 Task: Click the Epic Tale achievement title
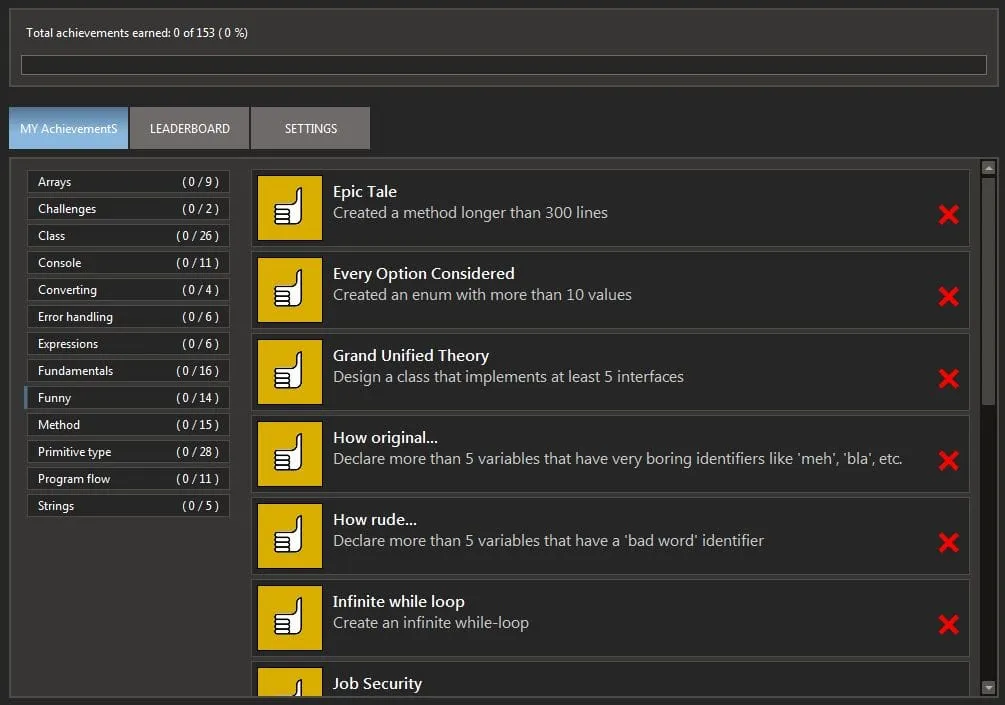365,192
